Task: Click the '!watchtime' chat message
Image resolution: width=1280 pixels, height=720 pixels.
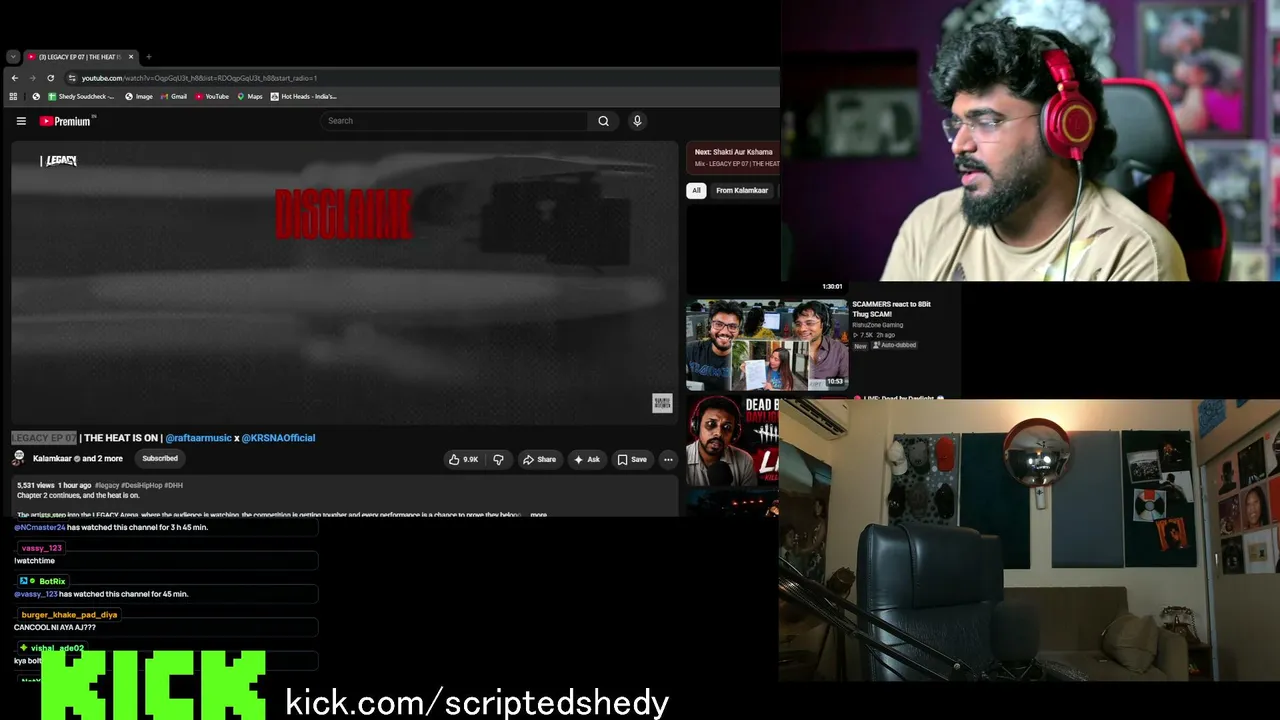Action: (x=34, y=561)
